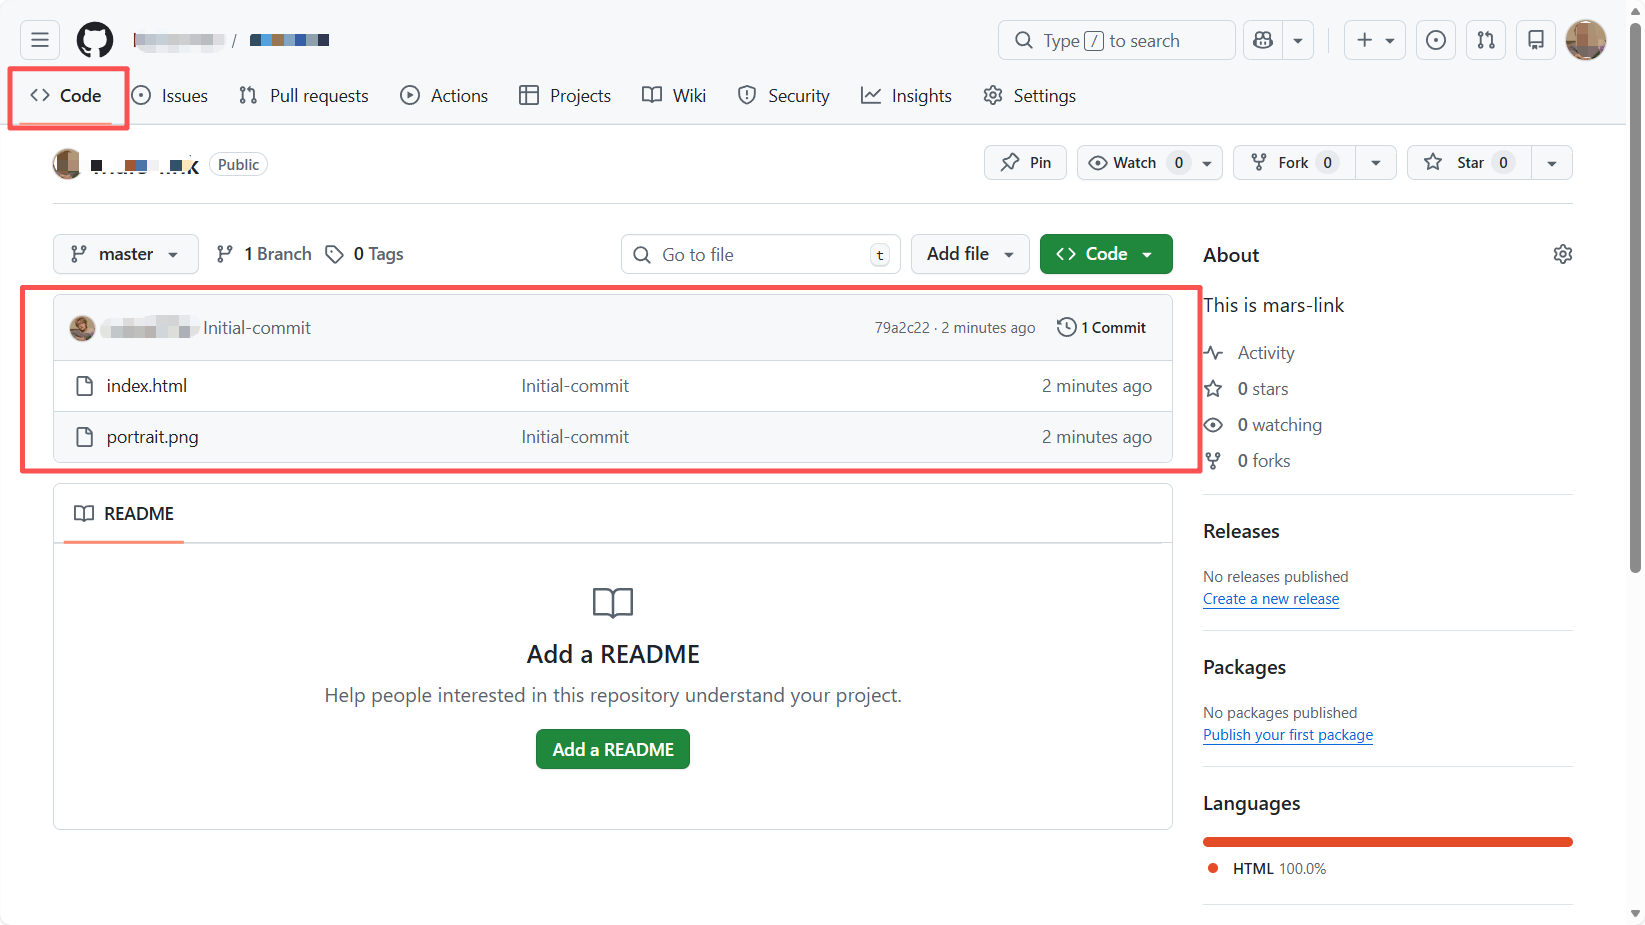Open the Copilot chat icon

[1263, 40]
